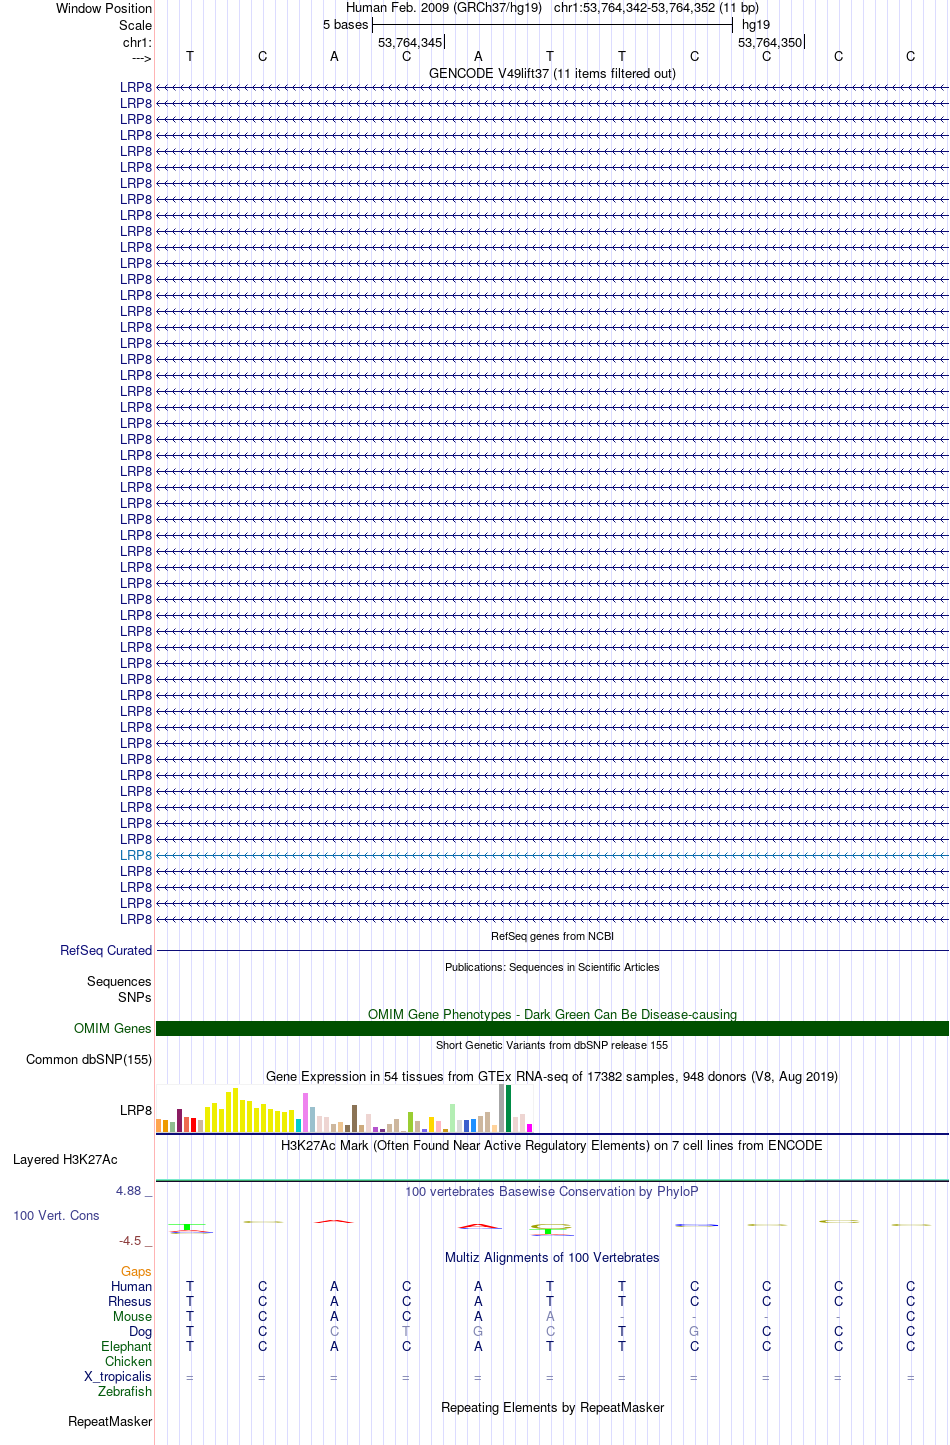This screenshot has width=950, height=1445.
Task: Select the Zebrafish alignment row label
Action: pos(125,1392)
